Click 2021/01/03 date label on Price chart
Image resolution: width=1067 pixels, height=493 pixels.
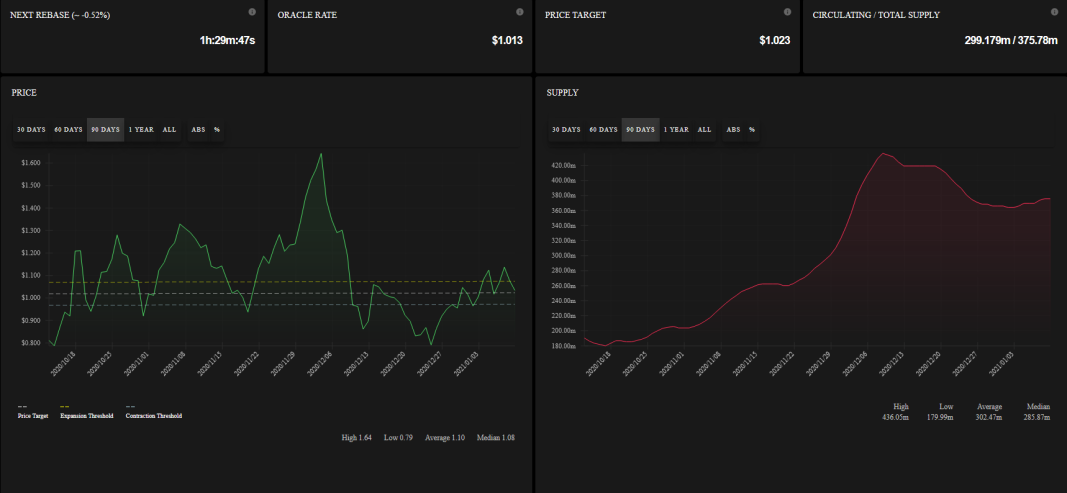(466, 364)
